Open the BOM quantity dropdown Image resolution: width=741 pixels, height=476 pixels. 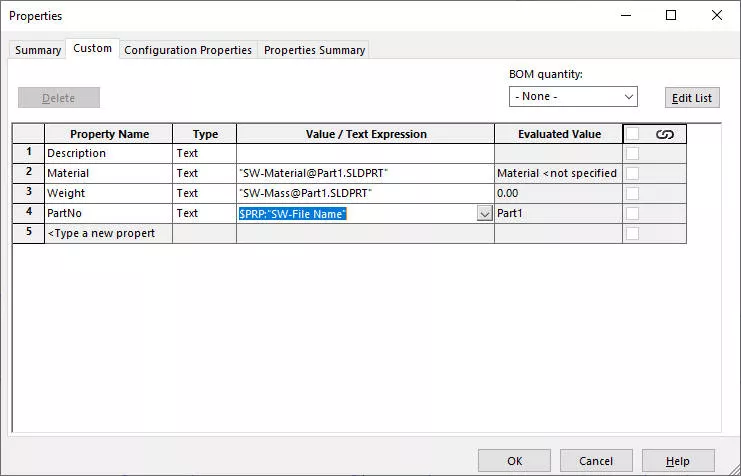point(573,97)
